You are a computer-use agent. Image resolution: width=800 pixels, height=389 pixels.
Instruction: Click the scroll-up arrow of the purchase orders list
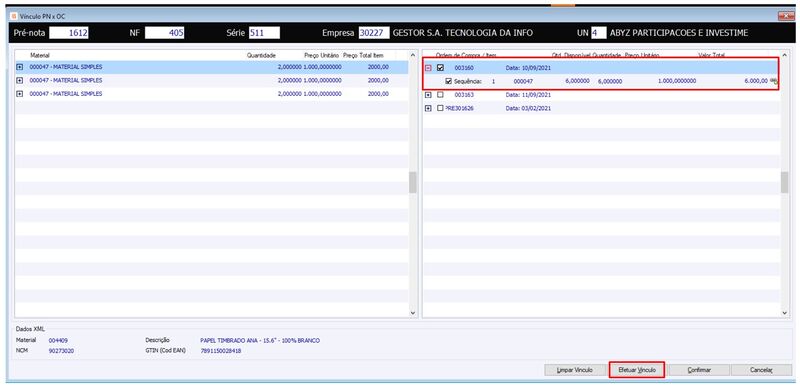pyautogui.click(x=785, y=55)
